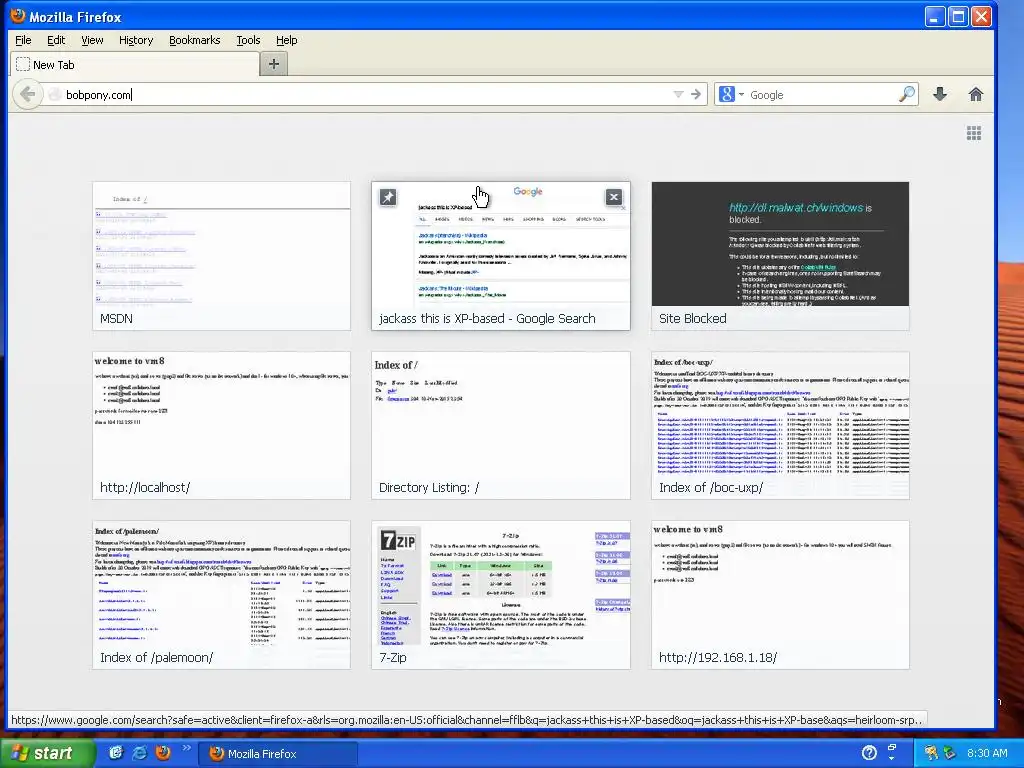Screen dimensions: 1024x768
Task: Open the http://192.168.1.18/ tile
Action: click(x=780, y=595)
